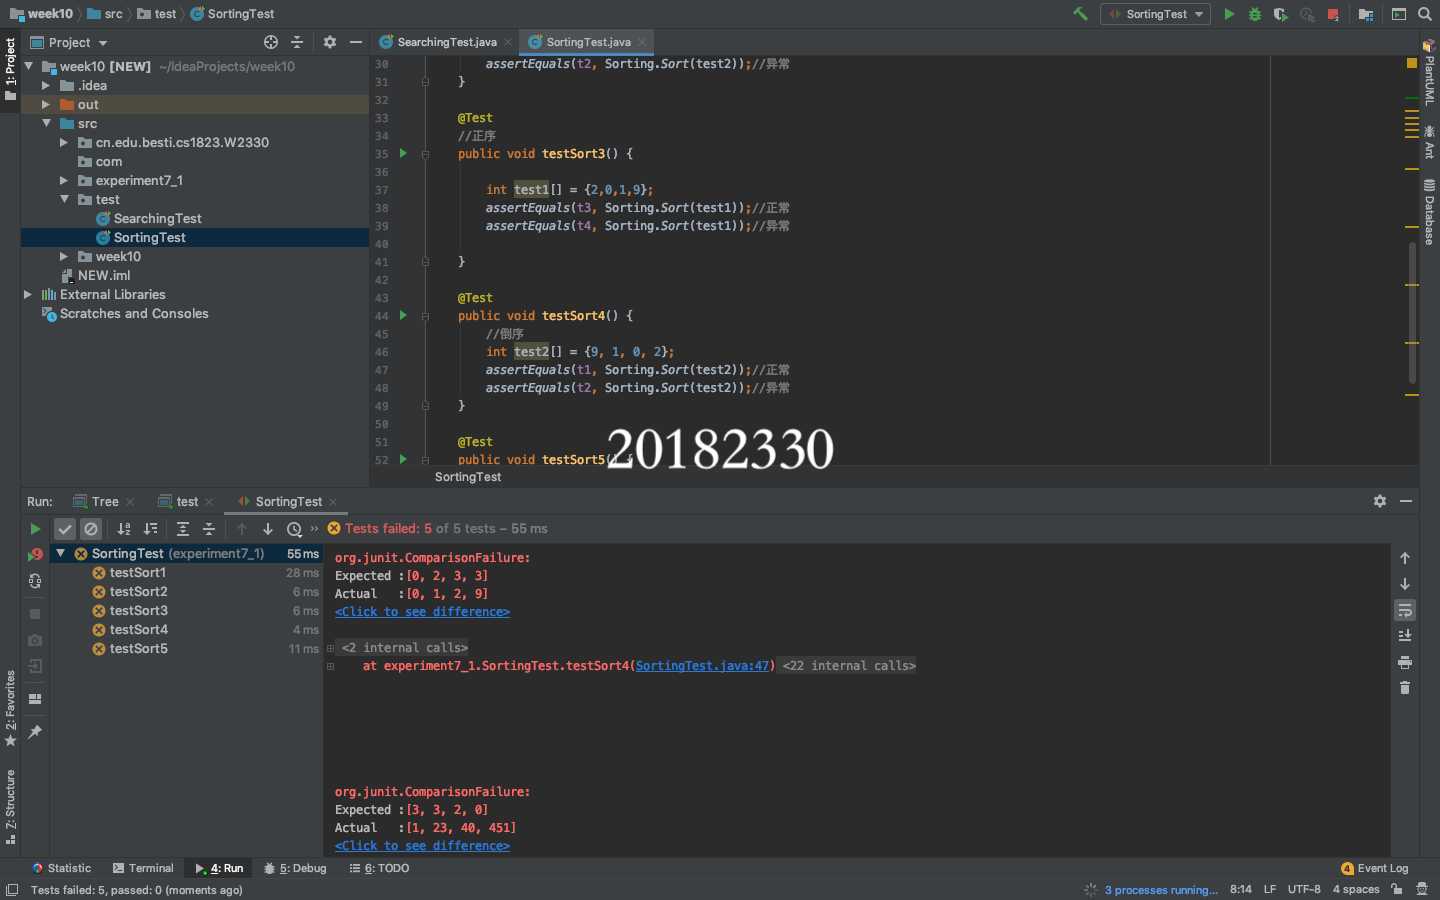Viewport: 1440px width, 900px height.
Task: Open Project panel settings gear
Action: tap(330, 42)
